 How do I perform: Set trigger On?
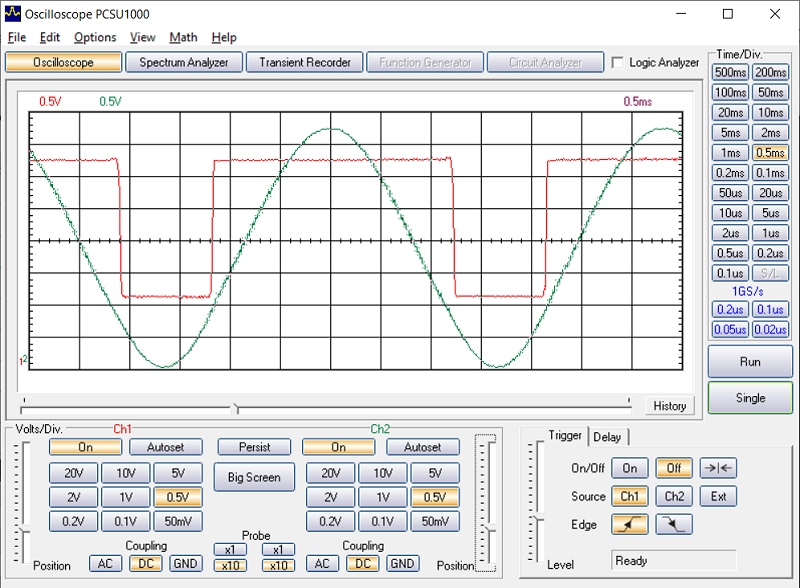pos(630,468)
